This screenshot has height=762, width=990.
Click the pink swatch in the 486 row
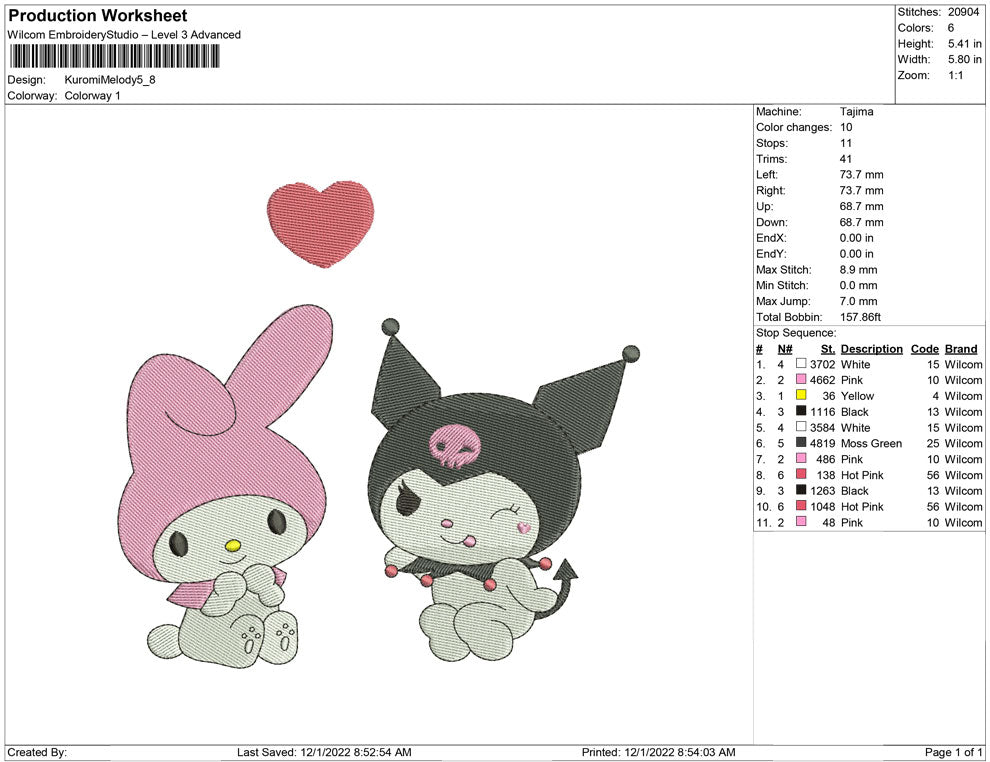(x=801, y=458)
